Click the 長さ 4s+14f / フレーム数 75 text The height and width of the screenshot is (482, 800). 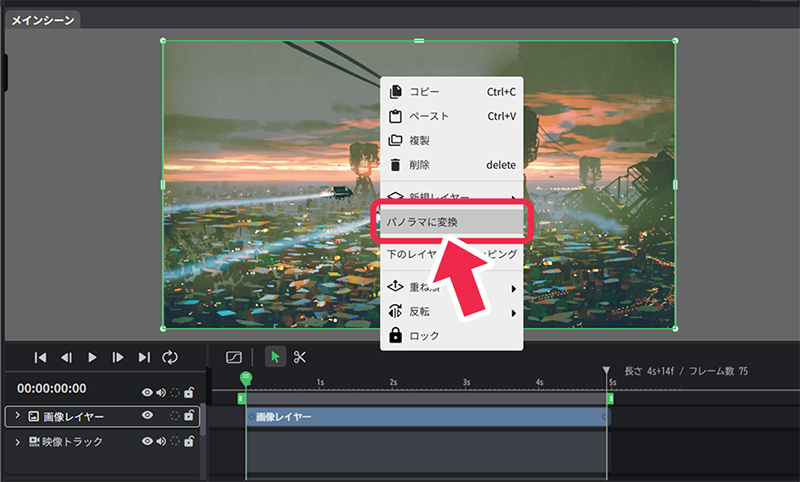(x=686, y=371)
